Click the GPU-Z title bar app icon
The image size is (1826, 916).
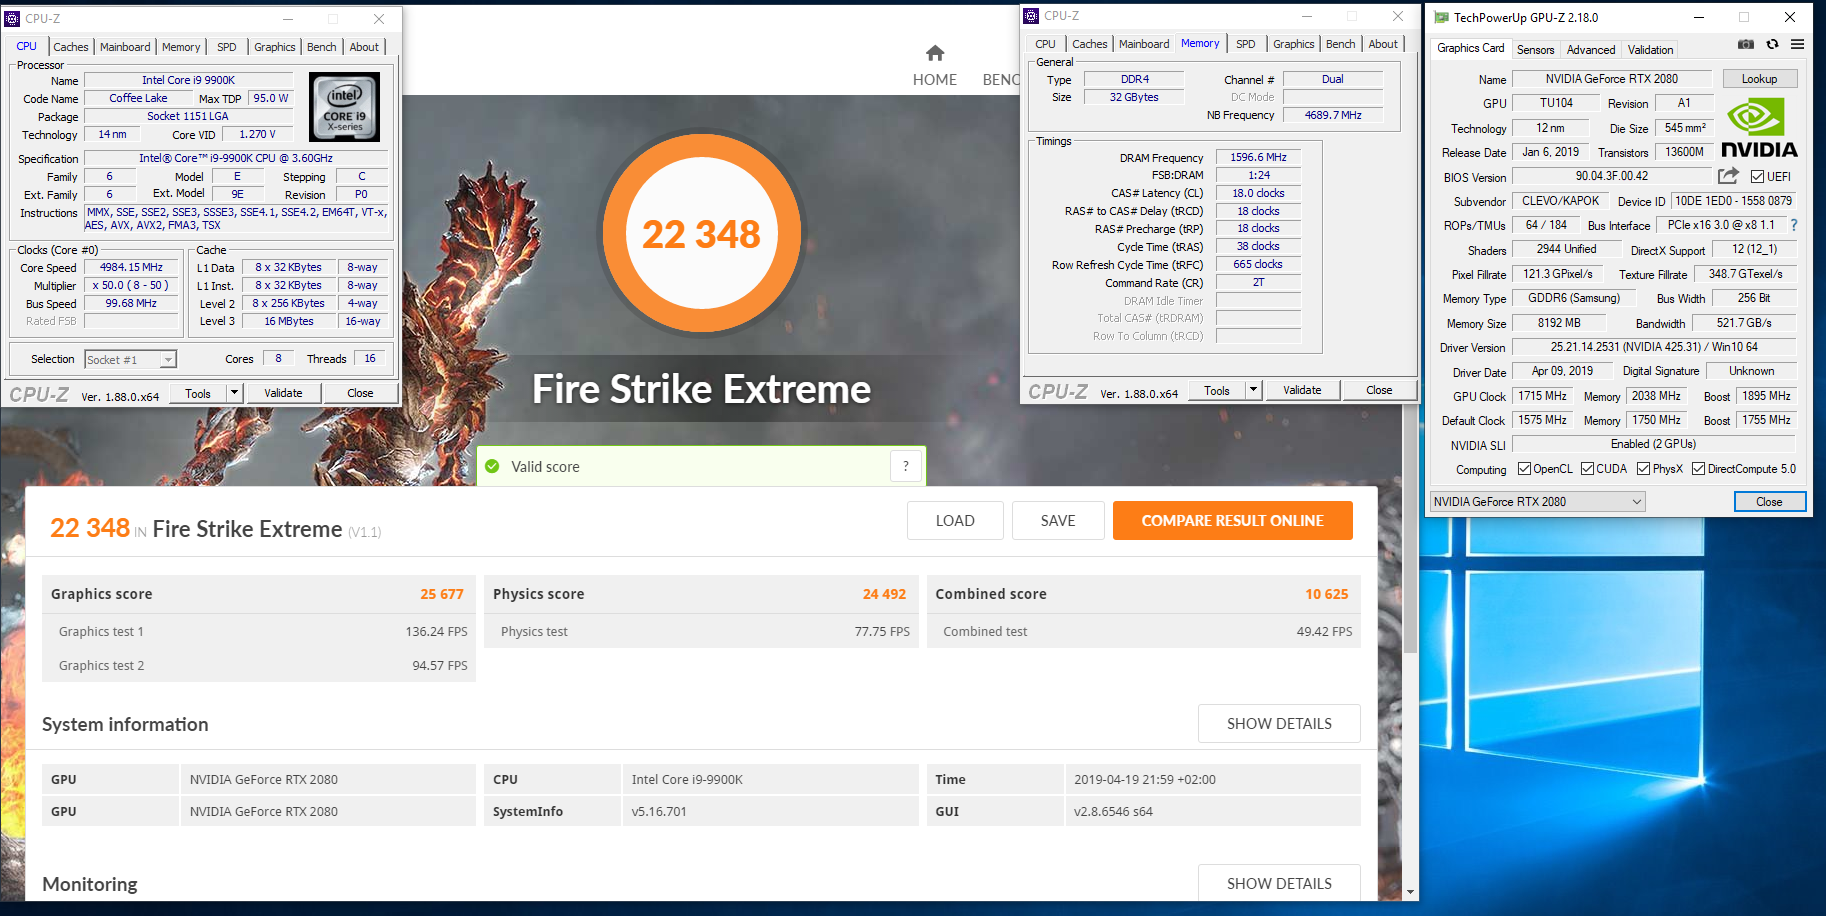(1441, 17)
